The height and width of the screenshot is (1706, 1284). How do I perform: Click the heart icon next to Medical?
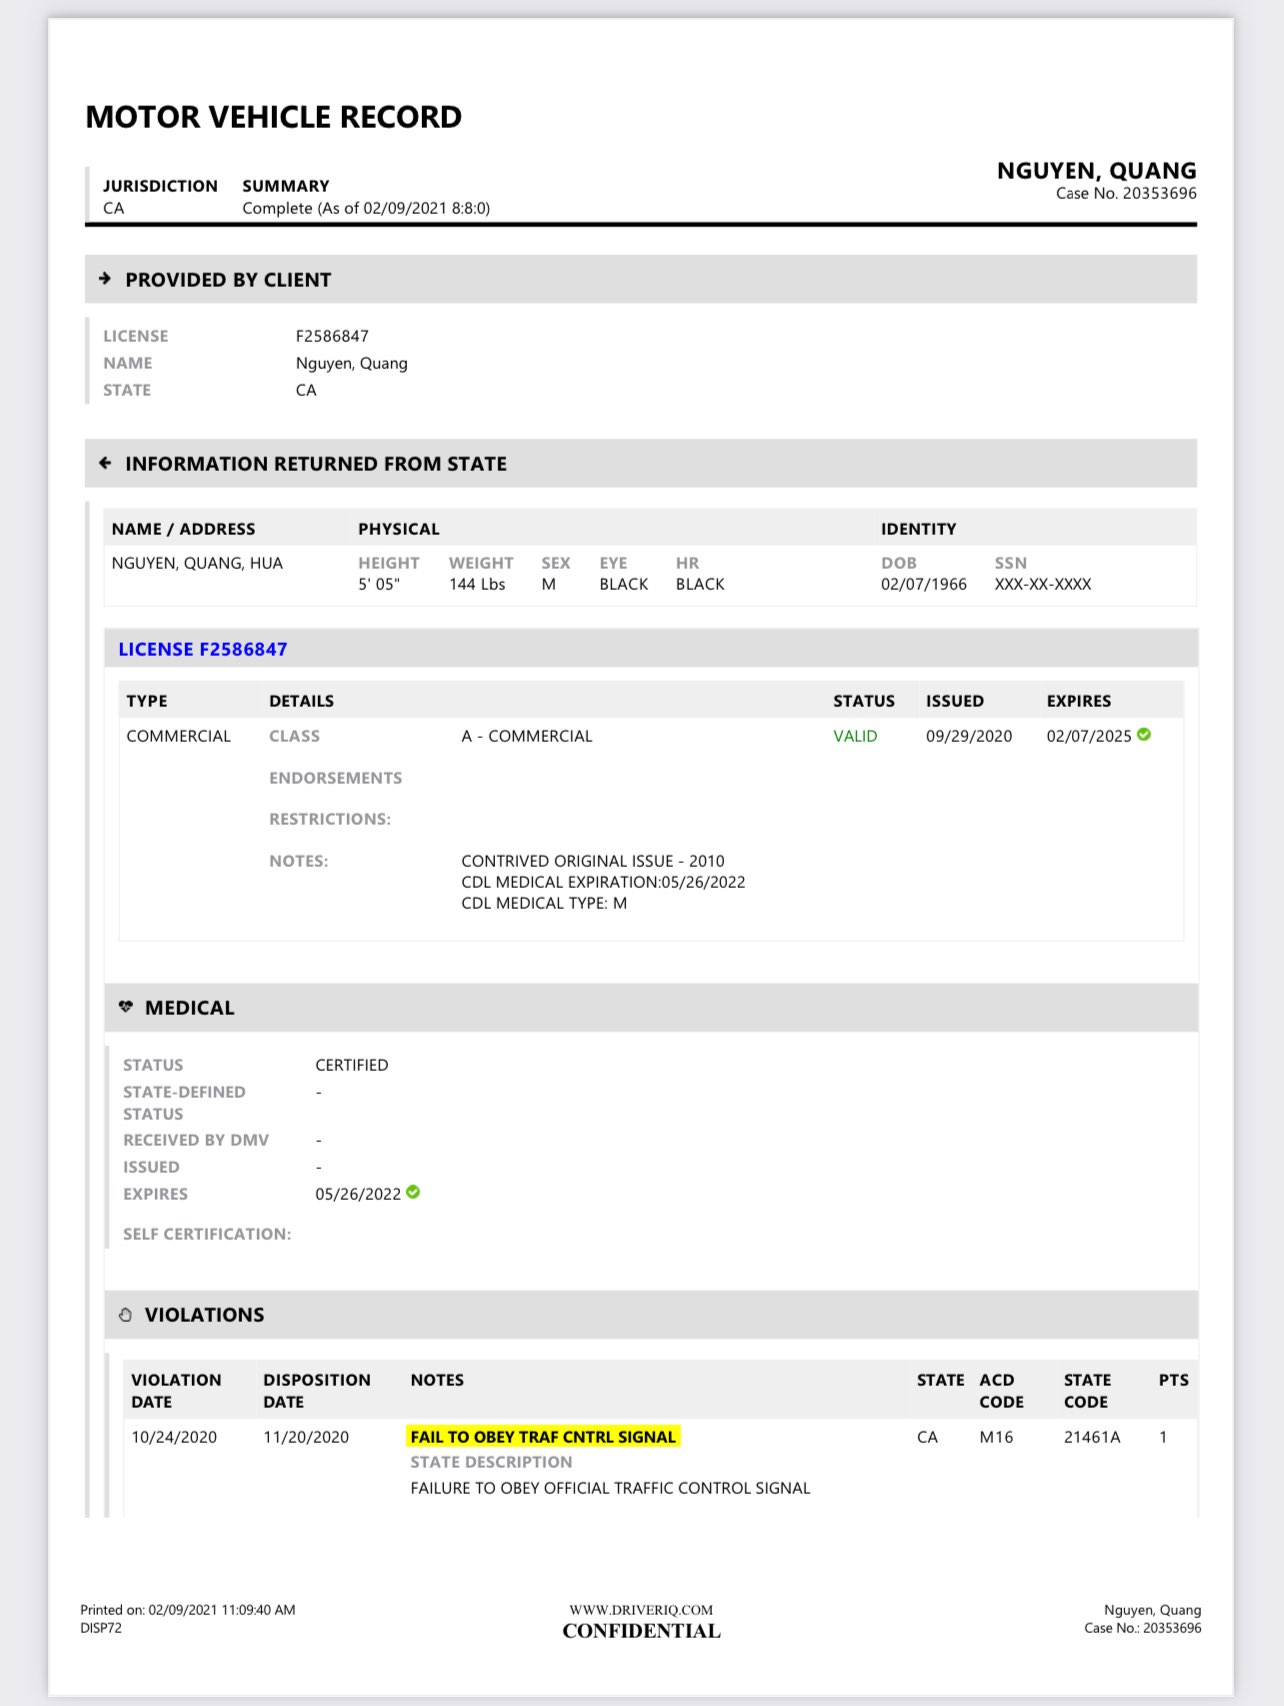click(125, 1007)
